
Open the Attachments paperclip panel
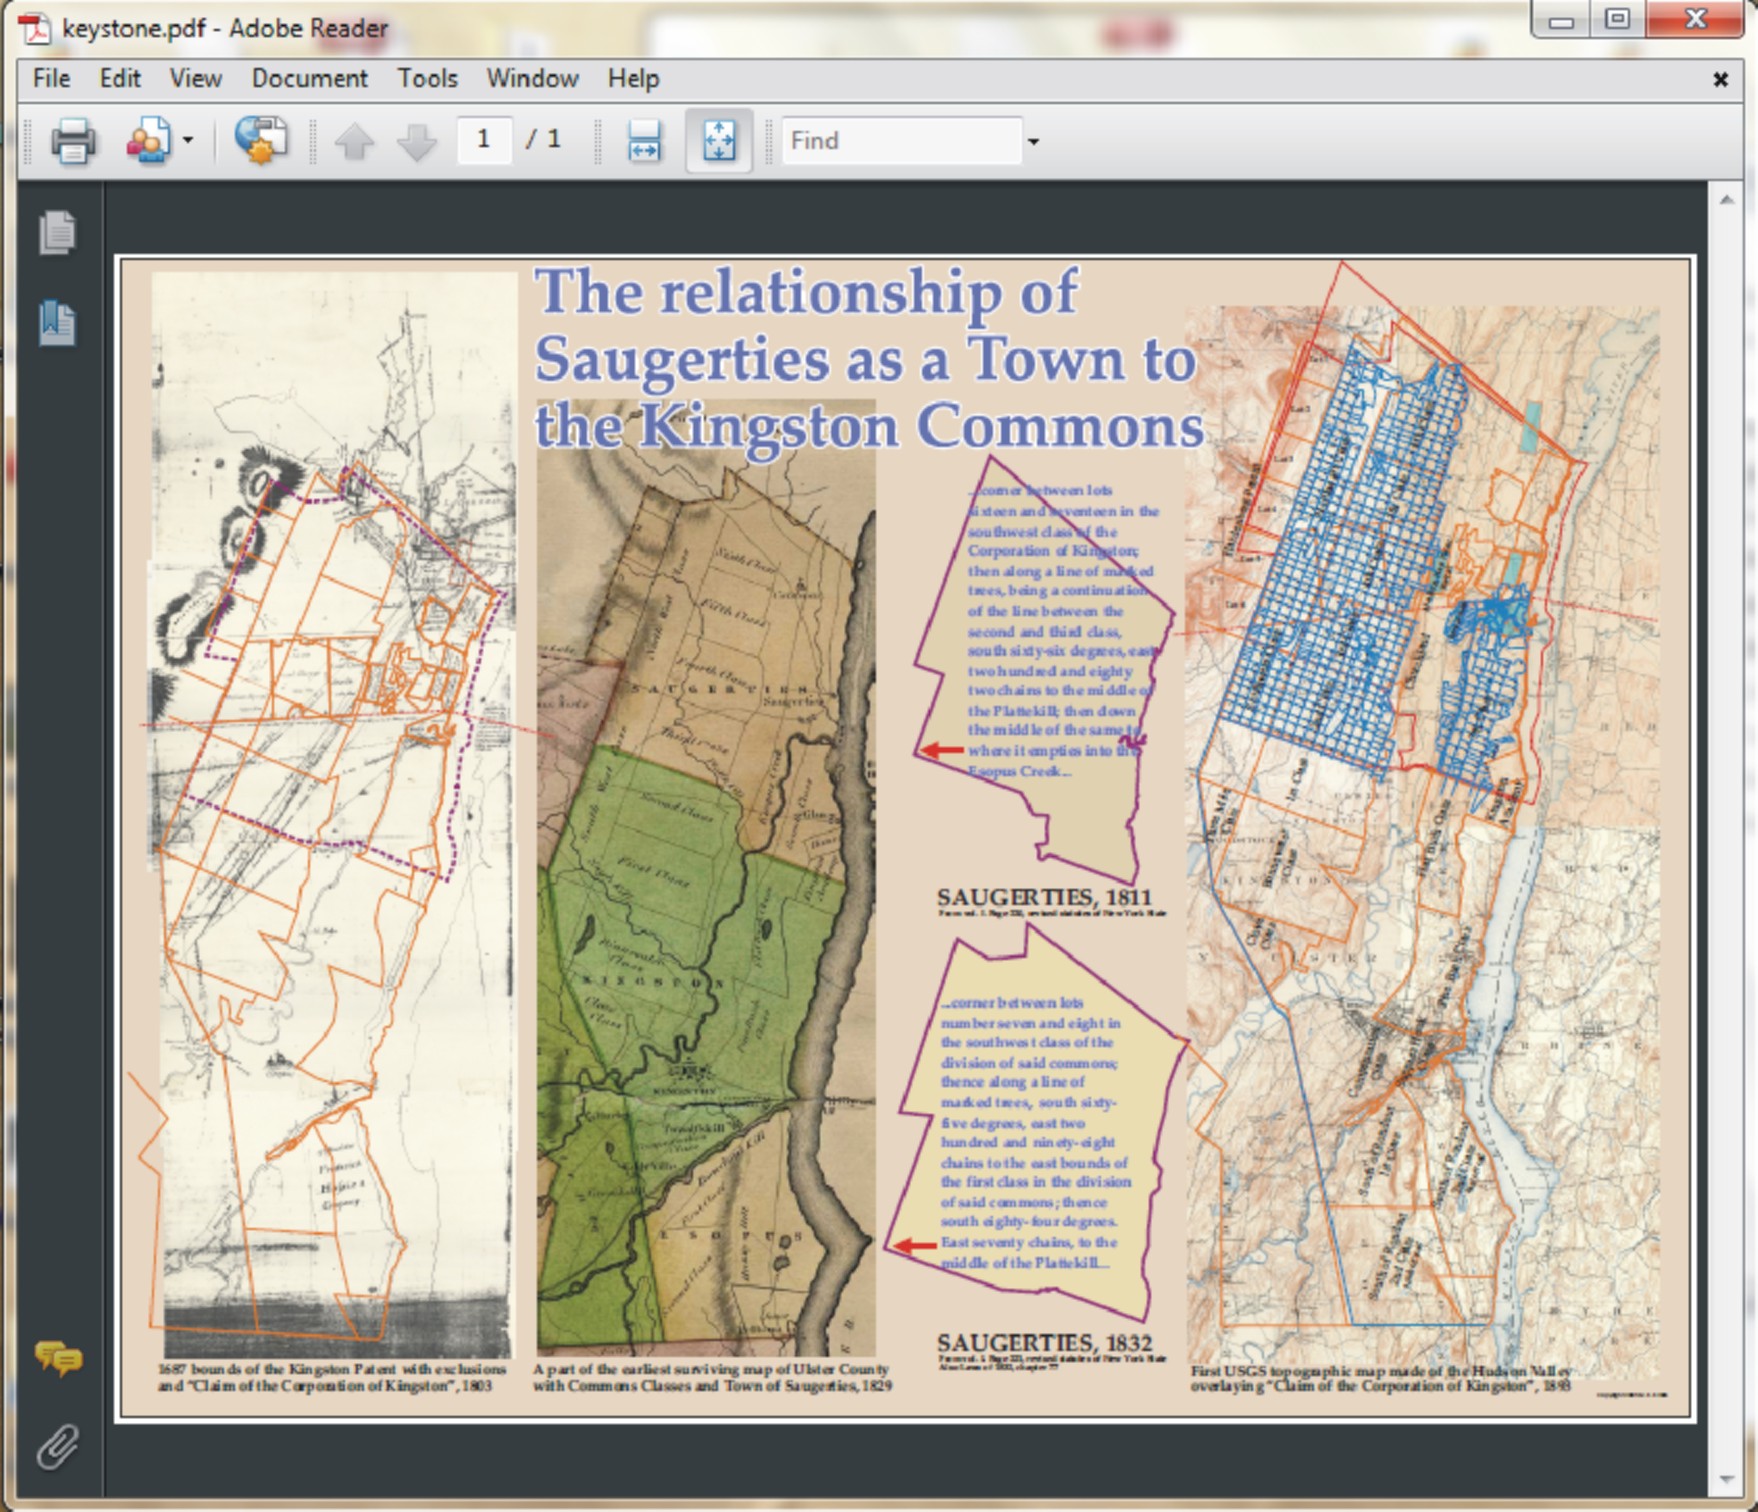coord(58,1446)
